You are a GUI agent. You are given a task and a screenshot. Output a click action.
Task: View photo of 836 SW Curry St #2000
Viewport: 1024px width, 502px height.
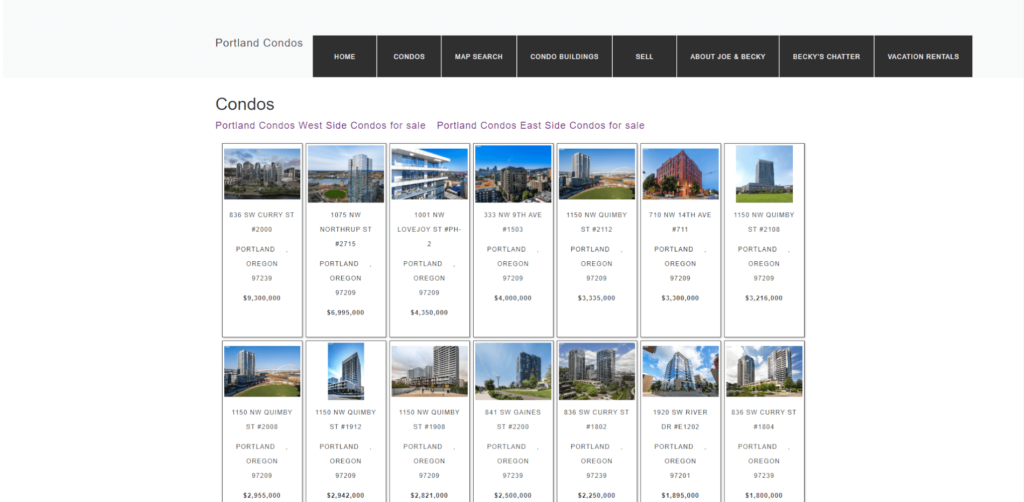(x=262, y=173)
